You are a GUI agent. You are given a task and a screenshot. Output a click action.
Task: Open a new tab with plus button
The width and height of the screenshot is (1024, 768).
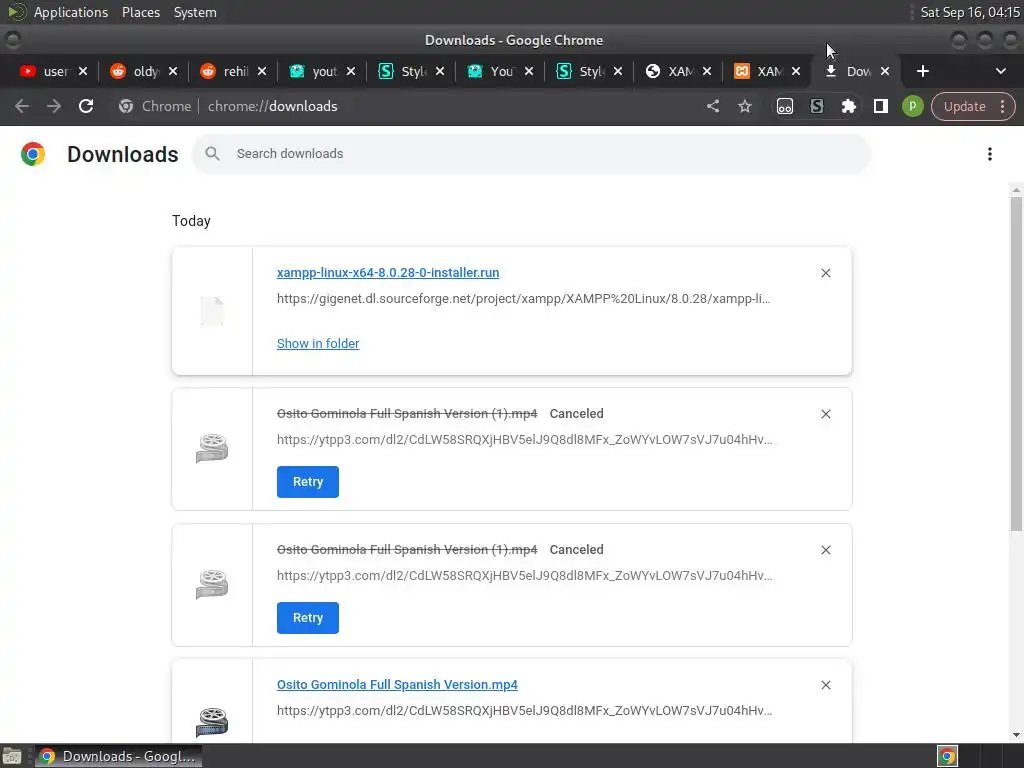(922, 71)
